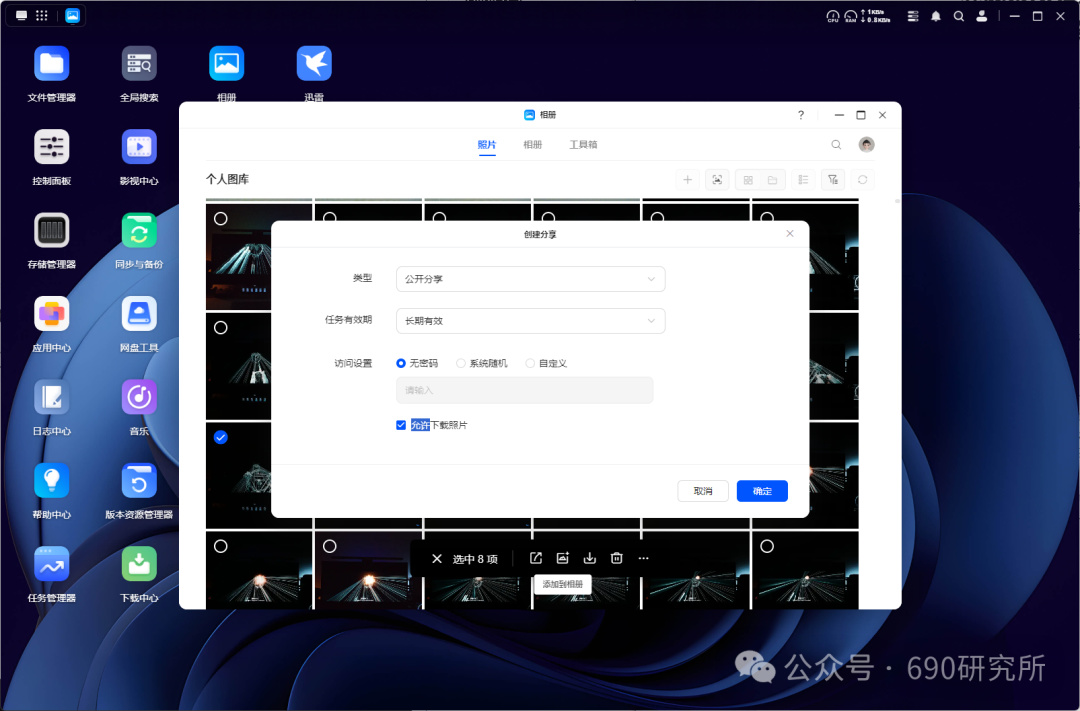Open the 文件管理器 desktop app

click(52, 64)
